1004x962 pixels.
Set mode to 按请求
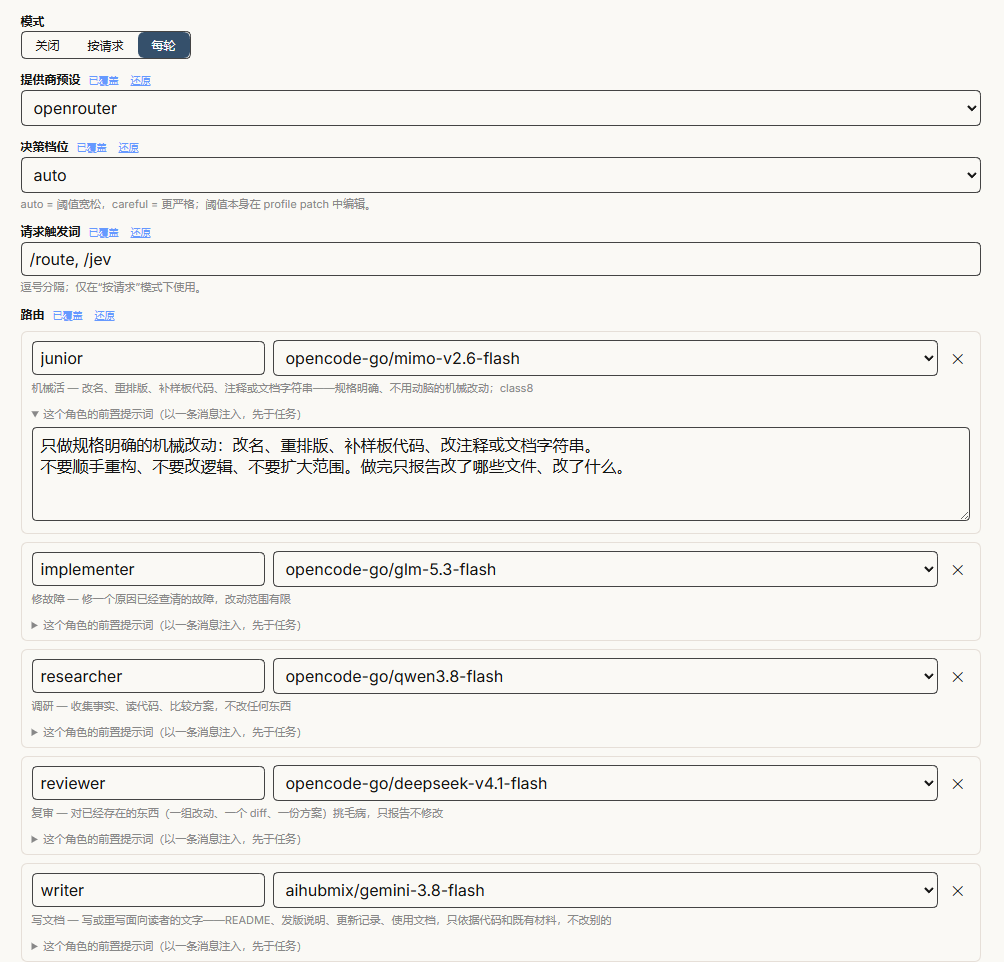(105, 45)
